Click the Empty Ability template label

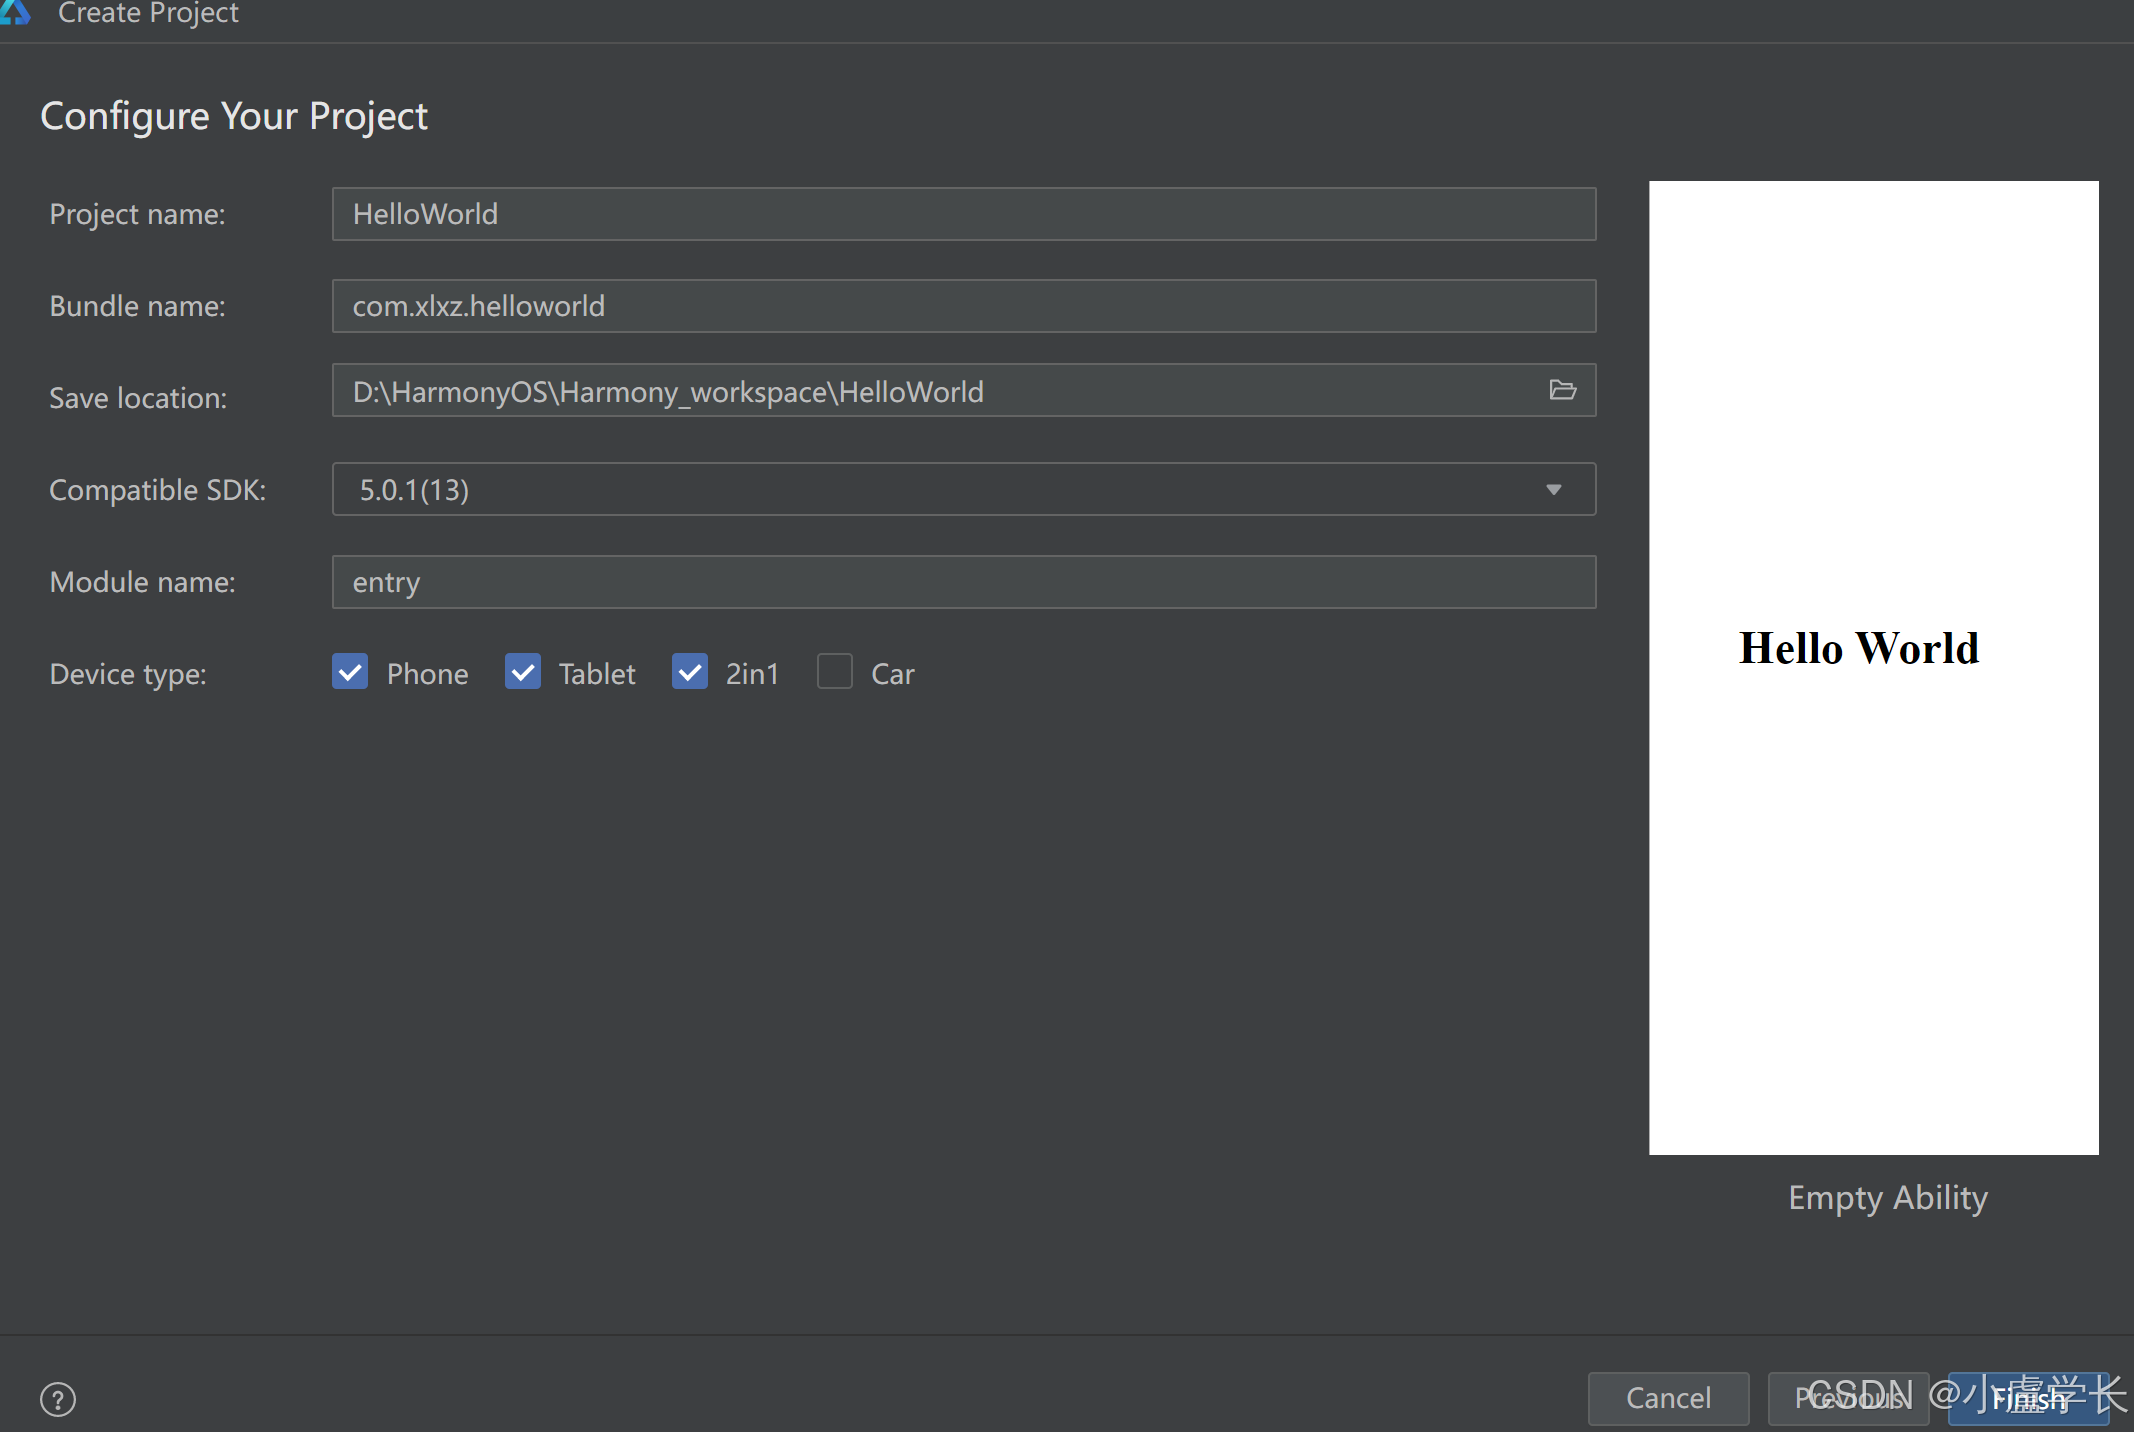click(1887, 1197)
